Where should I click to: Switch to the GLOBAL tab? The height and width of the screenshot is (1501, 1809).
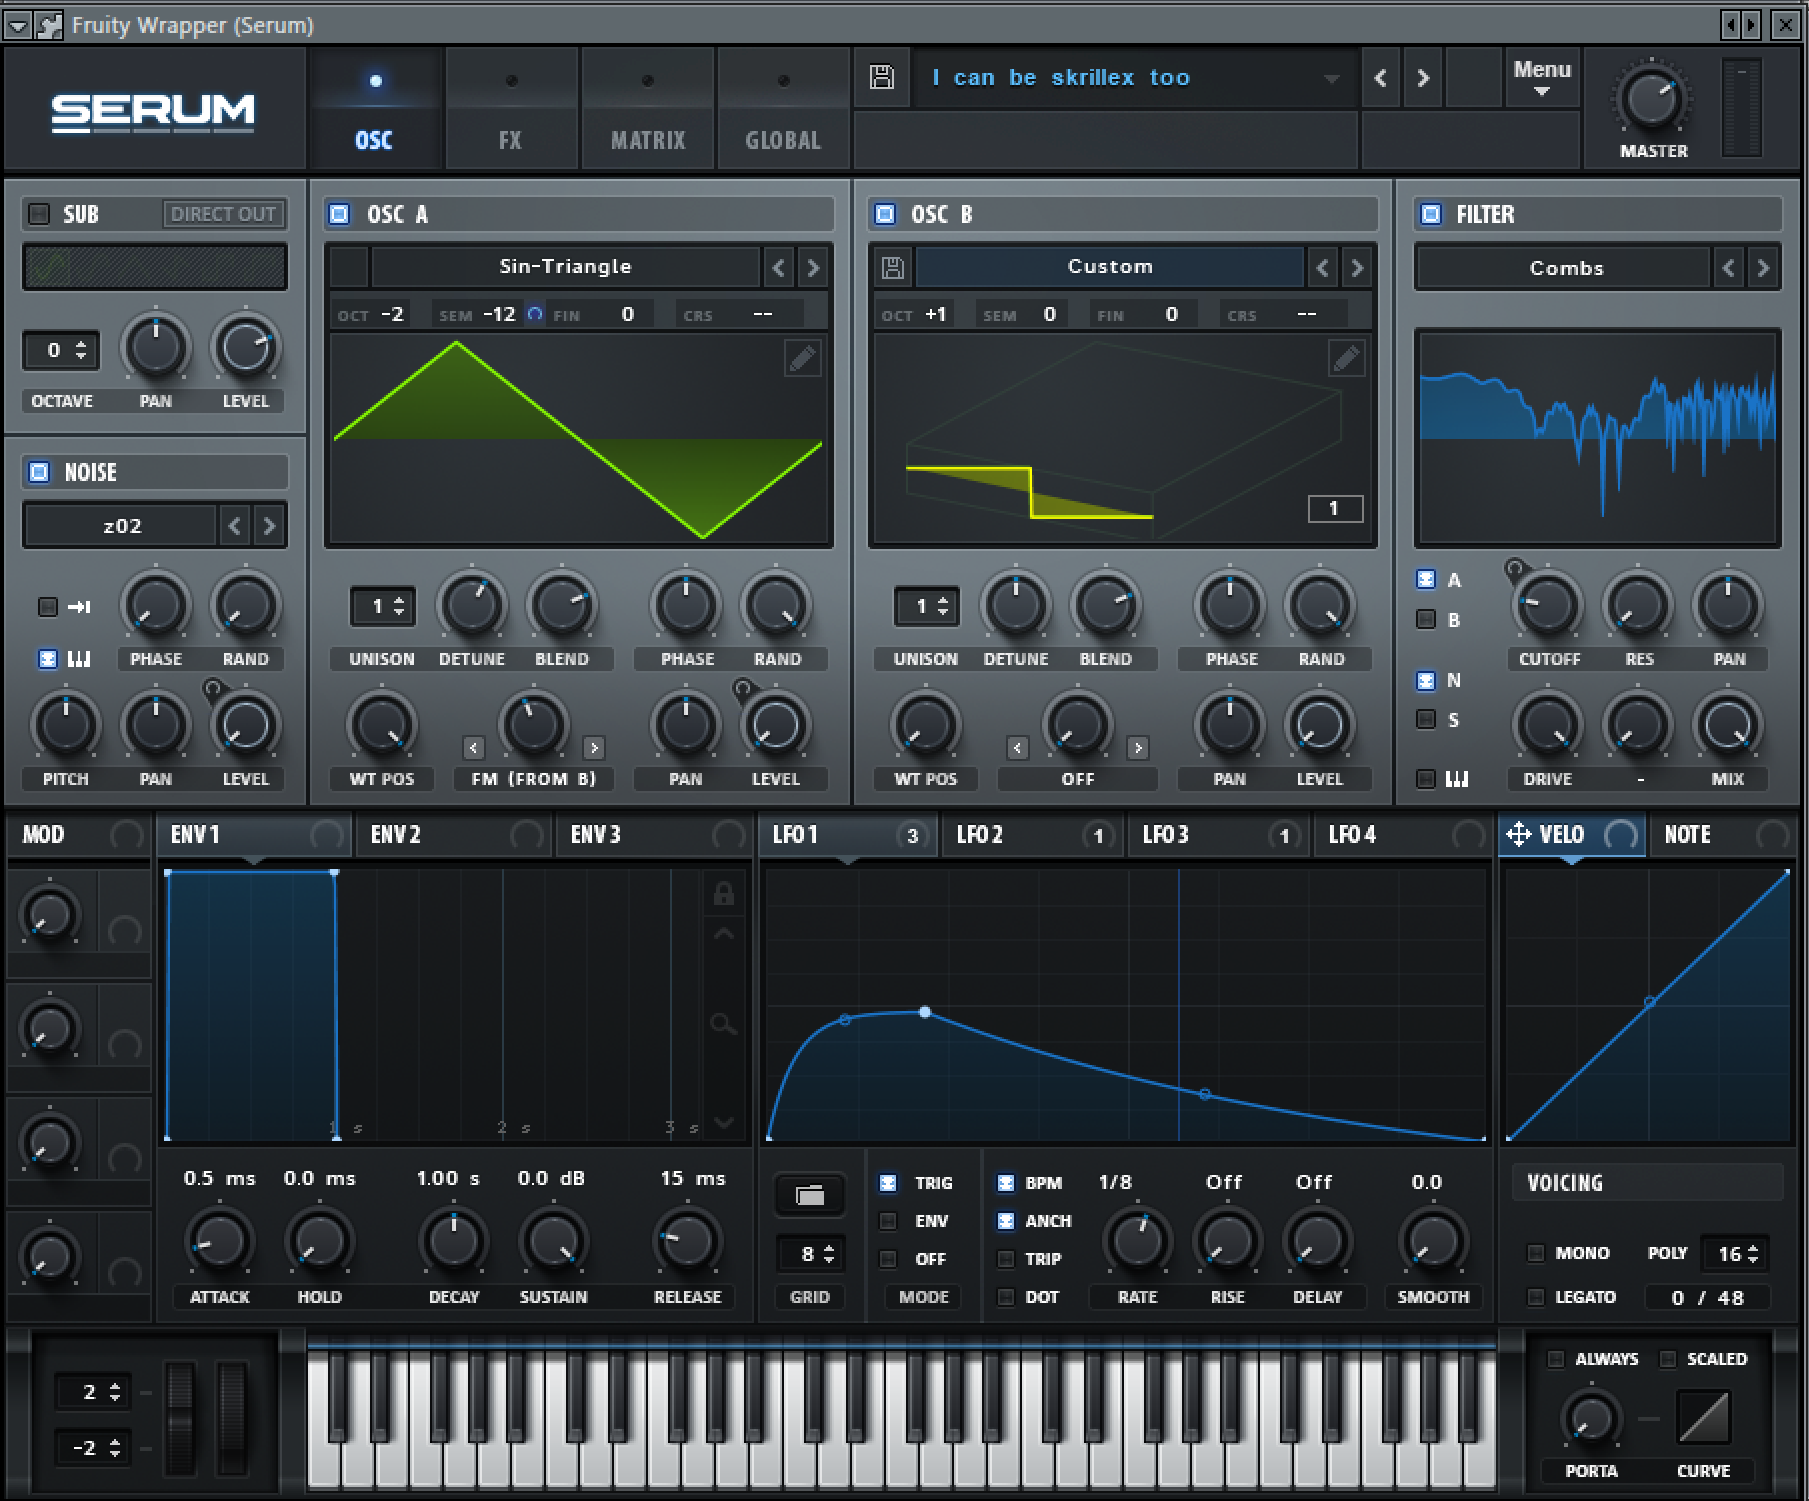click(x=783, y=108)
